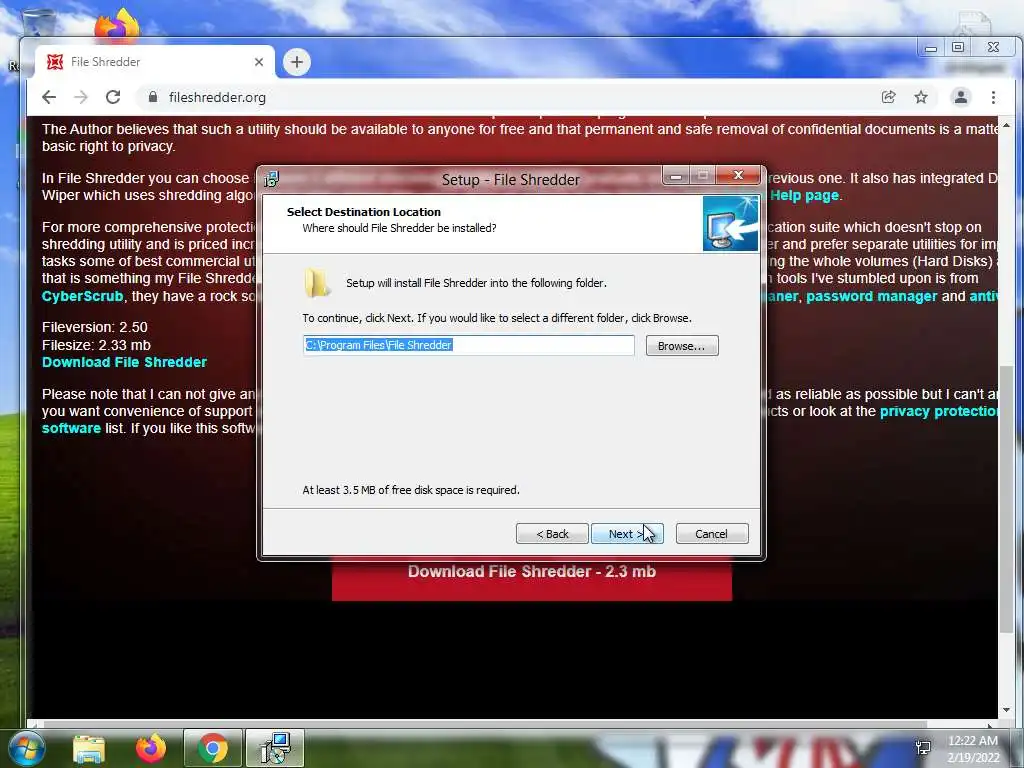Click the yellow folder icon in Setup
Viewport: 1024px width, 768px height.
pos(317,283)
